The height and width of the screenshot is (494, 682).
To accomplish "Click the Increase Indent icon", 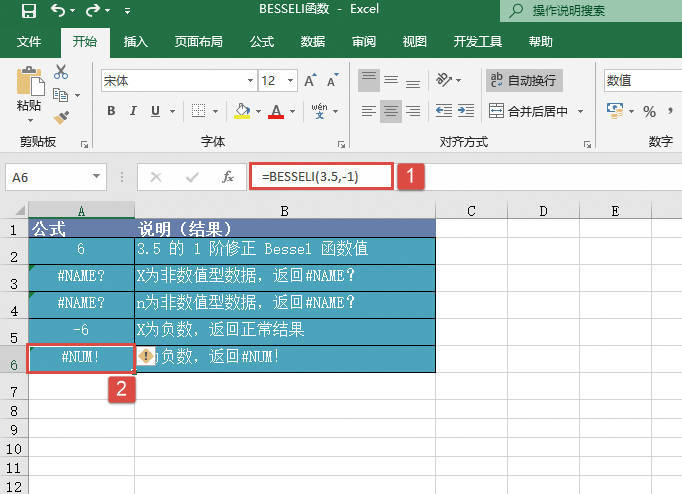I will [466, 111].
